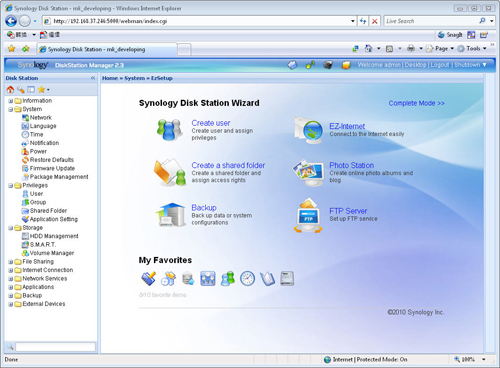Screen dimensions: 500x368
Task: Collapse the Disk Station side panel
Action: click(x=93, y=78)
